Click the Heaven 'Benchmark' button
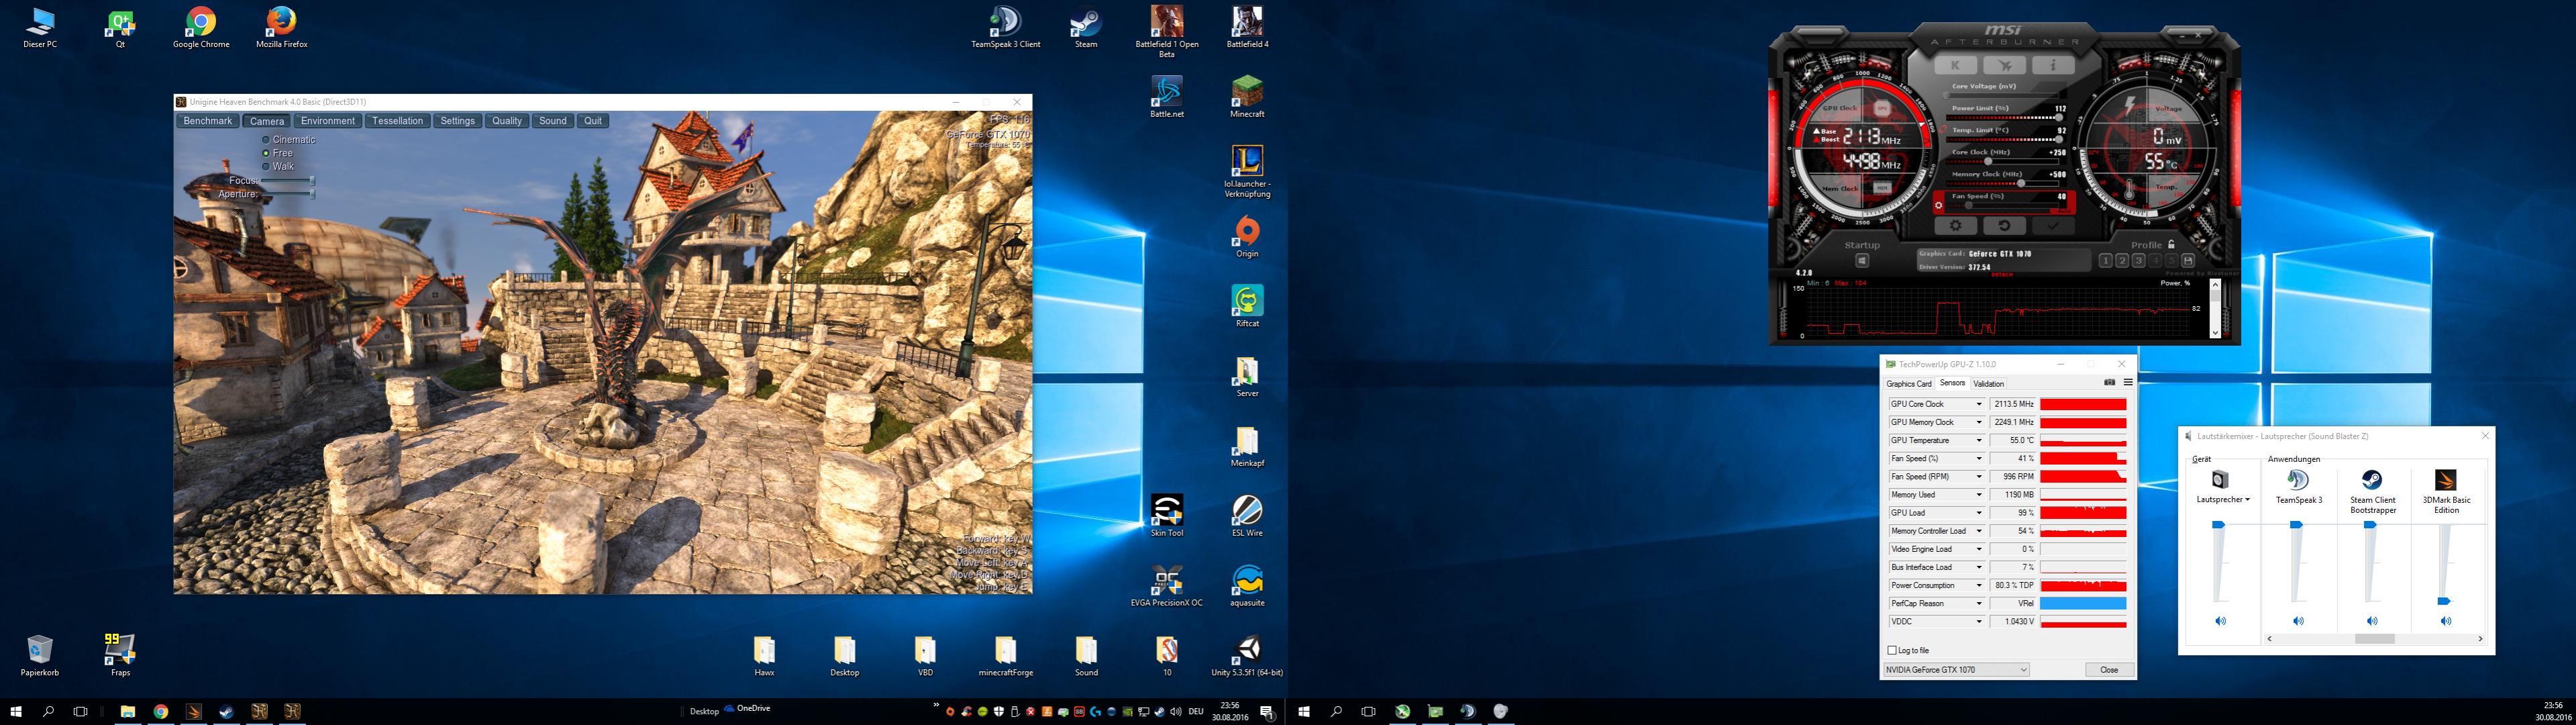 [x=208, y=121]
